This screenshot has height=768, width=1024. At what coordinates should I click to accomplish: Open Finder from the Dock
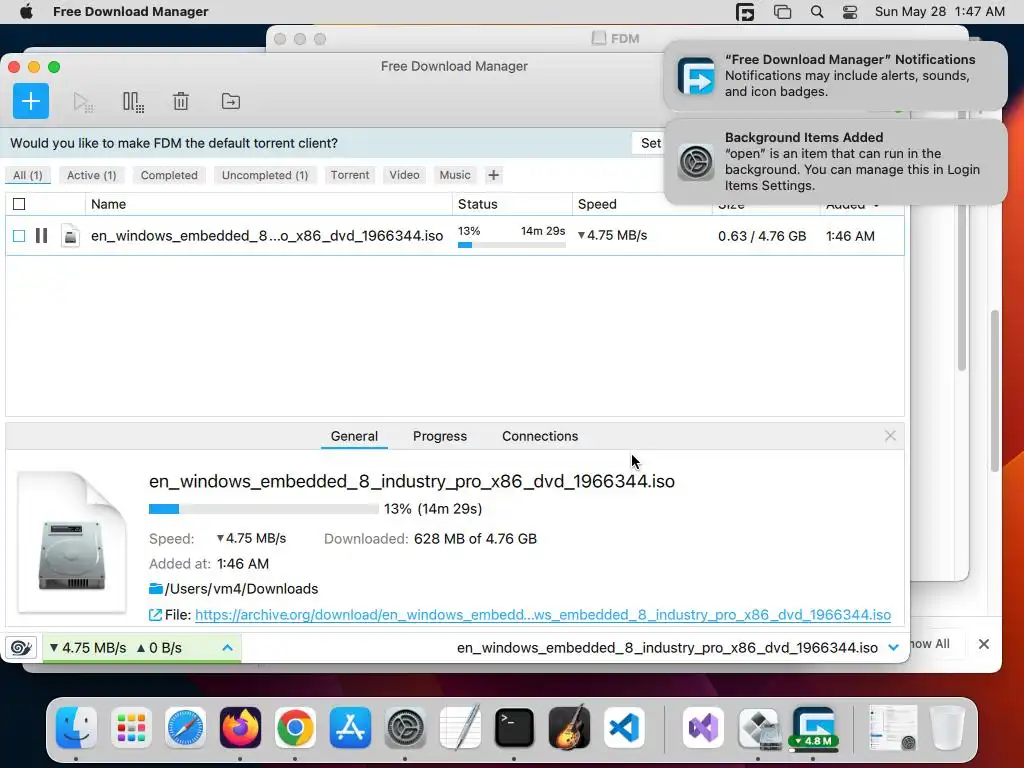76,727
